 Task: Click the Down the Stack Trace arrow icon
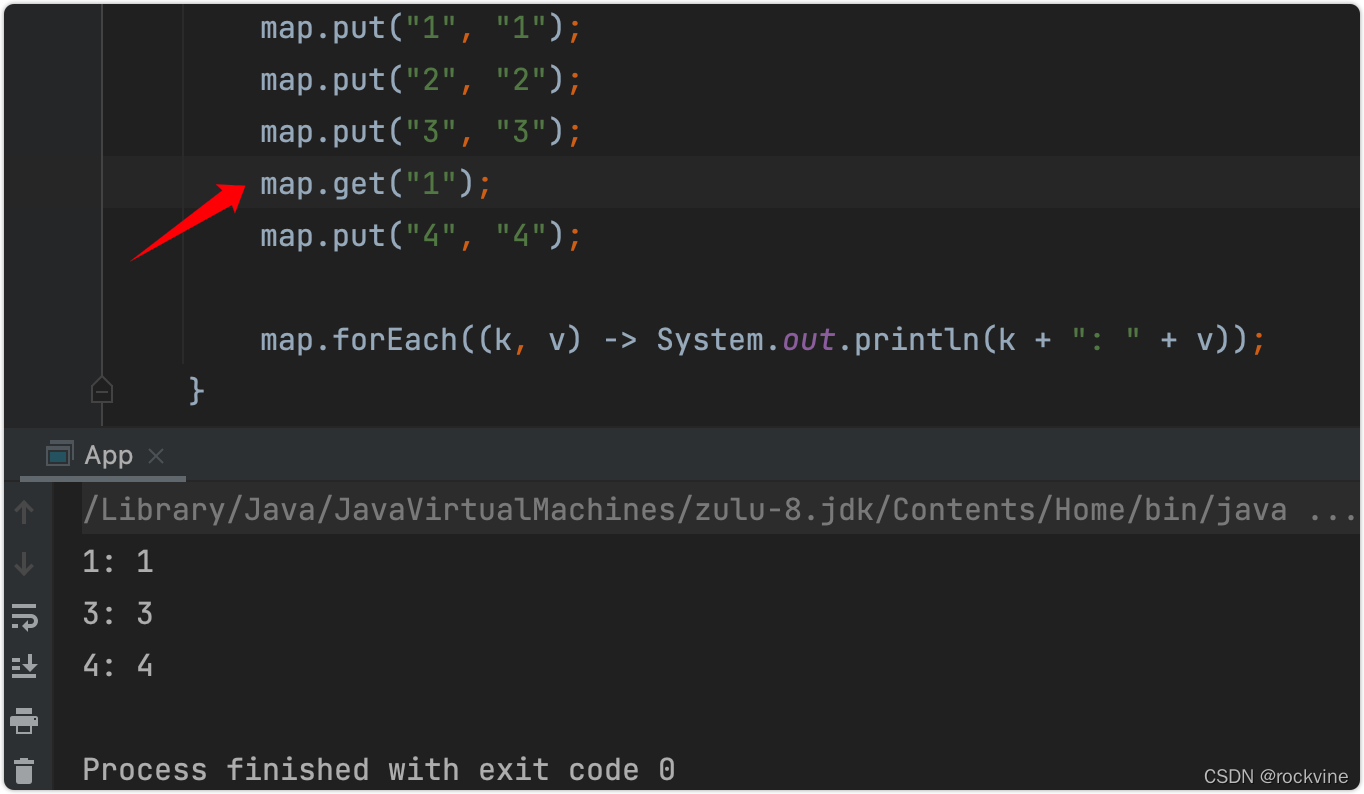25,564
